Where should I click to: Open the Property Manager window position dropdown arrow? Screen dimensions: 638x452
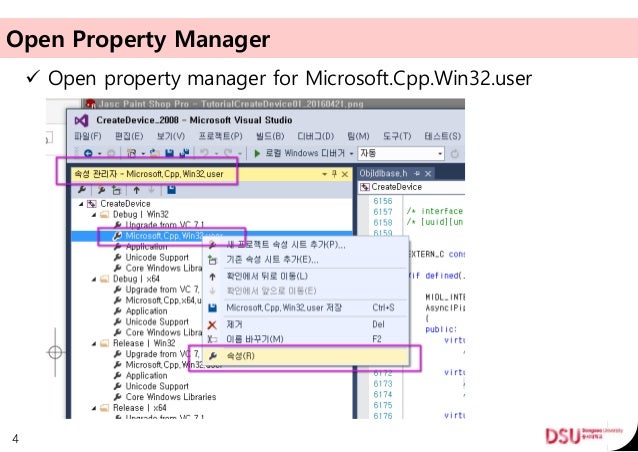pos(324,174)
